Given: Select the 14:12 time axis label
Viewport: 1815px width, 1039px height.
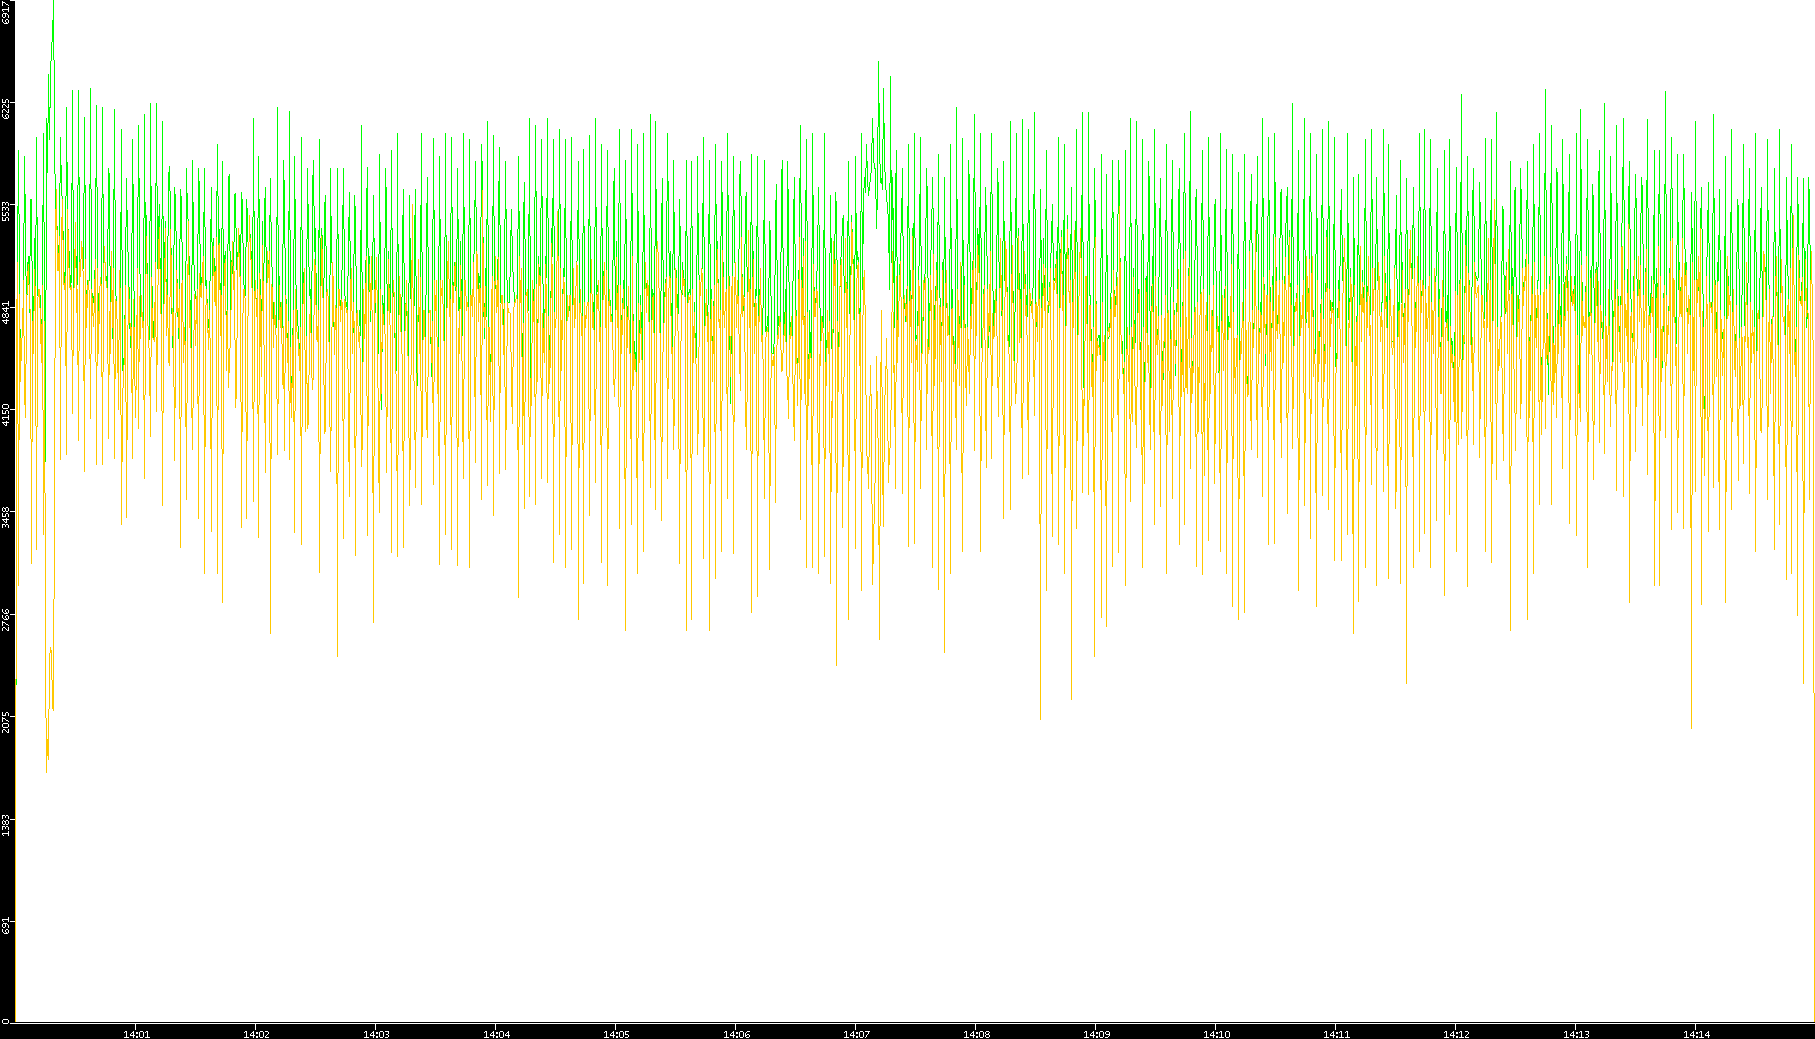Looking at the screenshot, I should coord(1456,1034).
